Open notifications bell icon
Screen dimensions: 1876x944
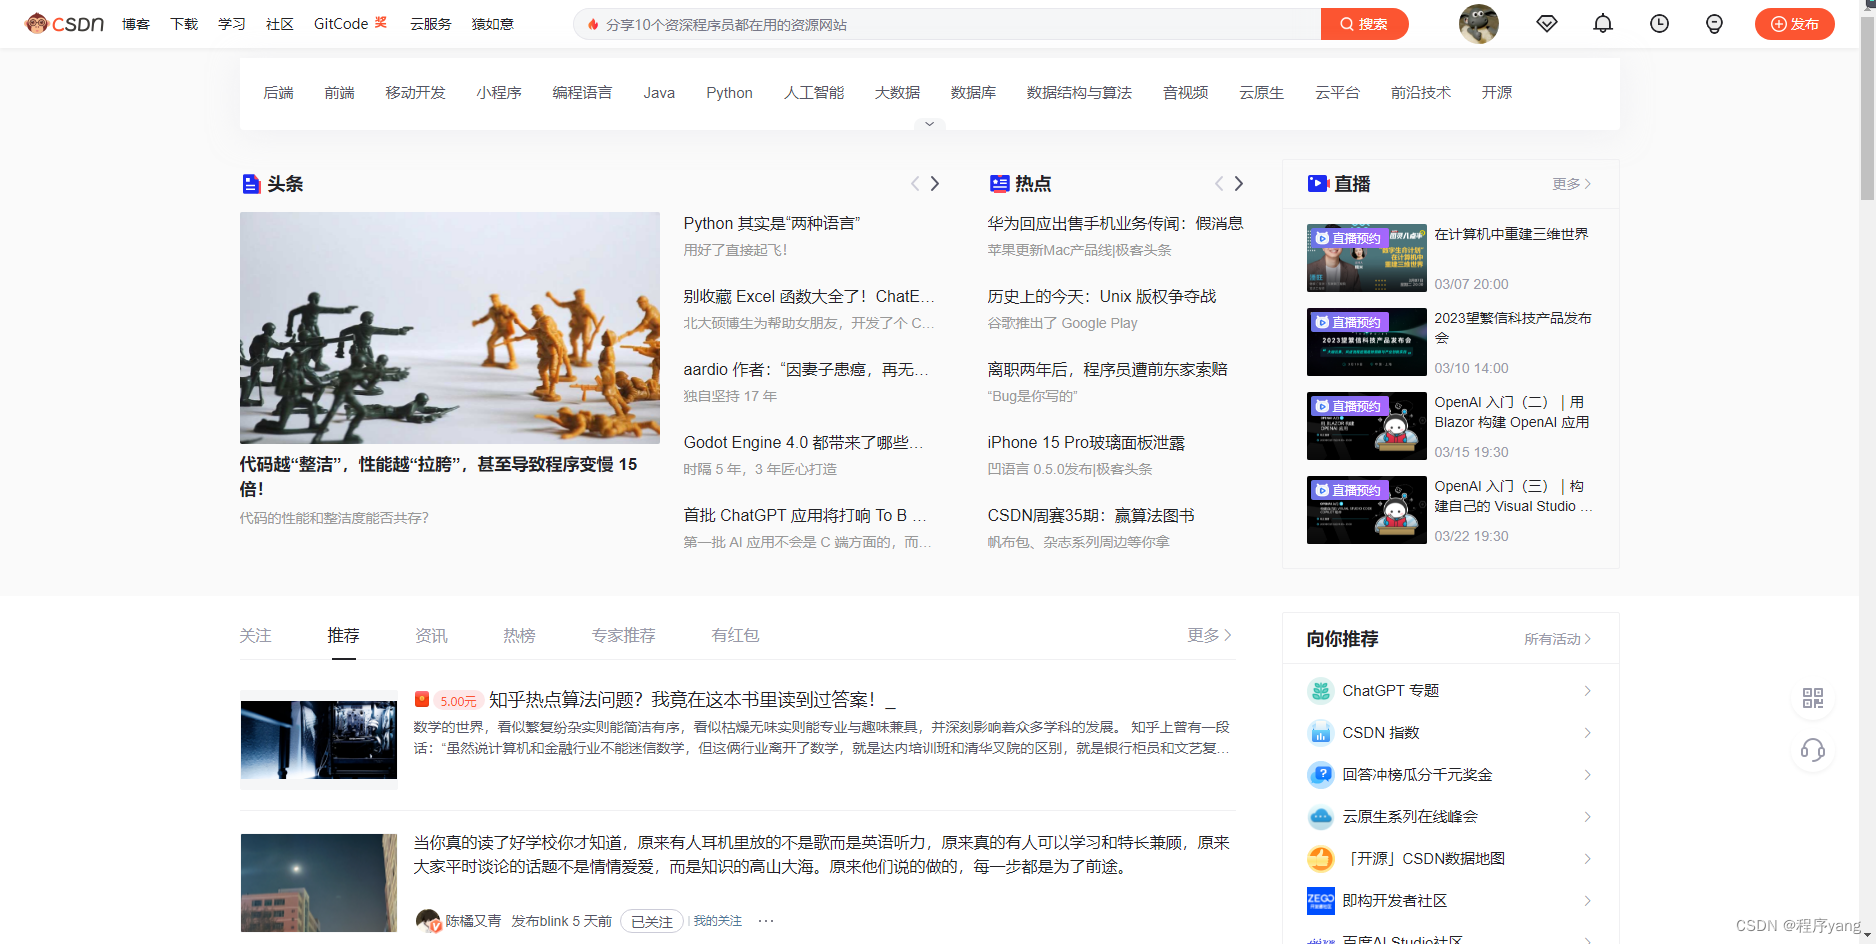pyautogui.click(x=1603, y=24)
